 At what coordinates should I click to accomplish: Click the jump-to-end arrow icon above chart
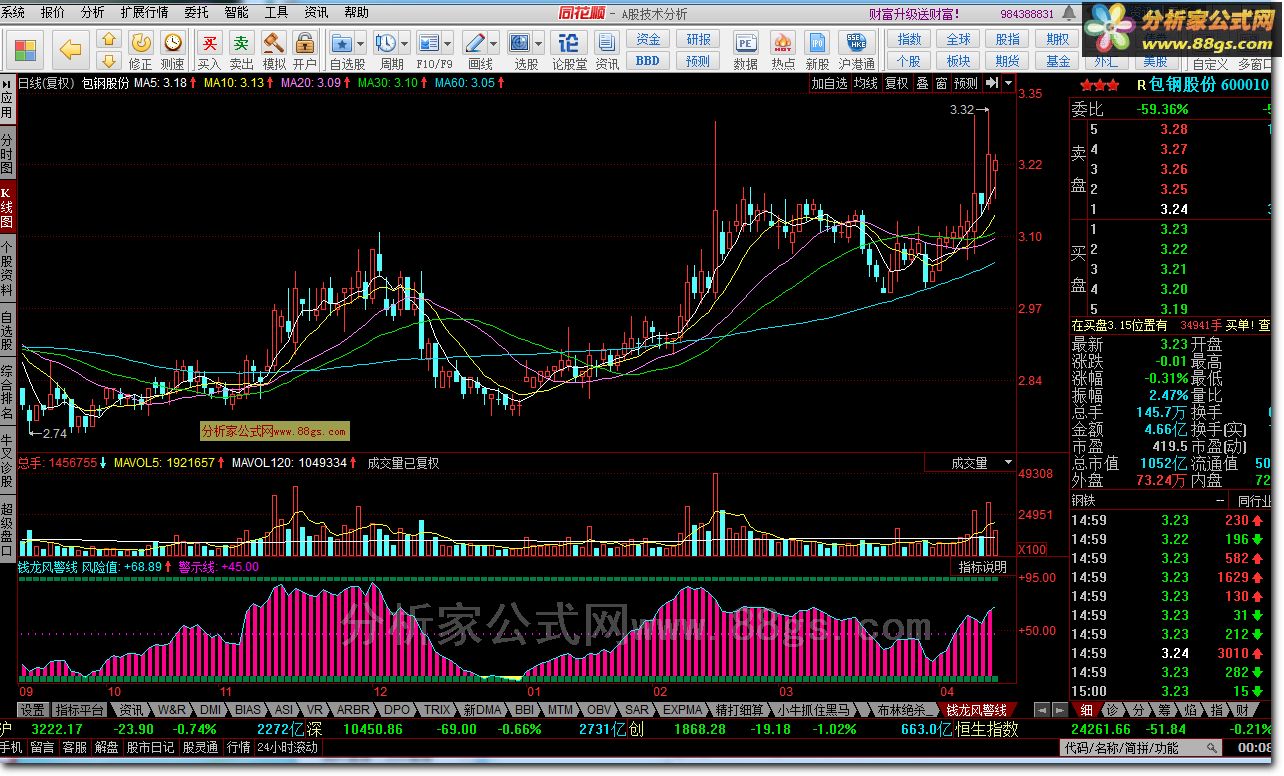[x=994, y=84]
